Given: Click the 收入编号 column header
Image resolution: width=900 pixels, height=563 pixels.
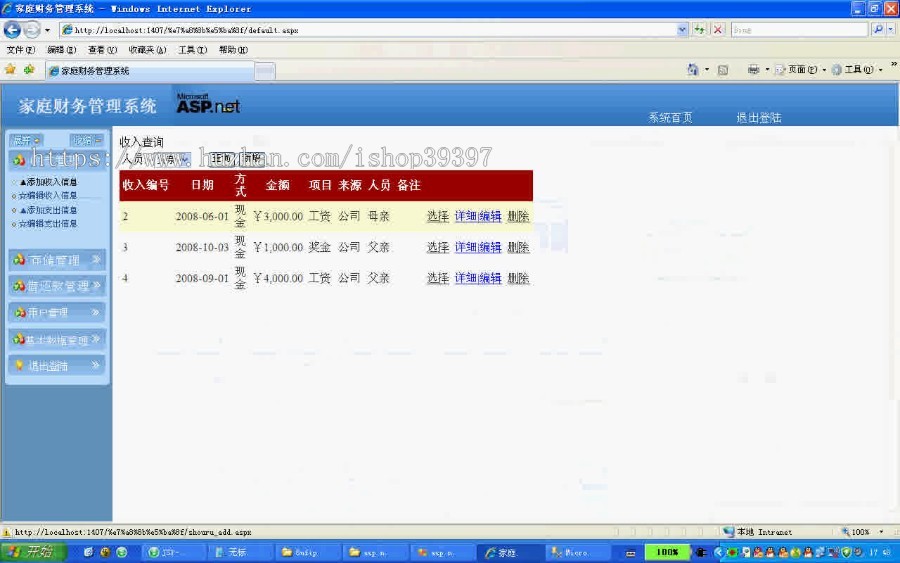Looking at the screenshot, I should 146,185.
